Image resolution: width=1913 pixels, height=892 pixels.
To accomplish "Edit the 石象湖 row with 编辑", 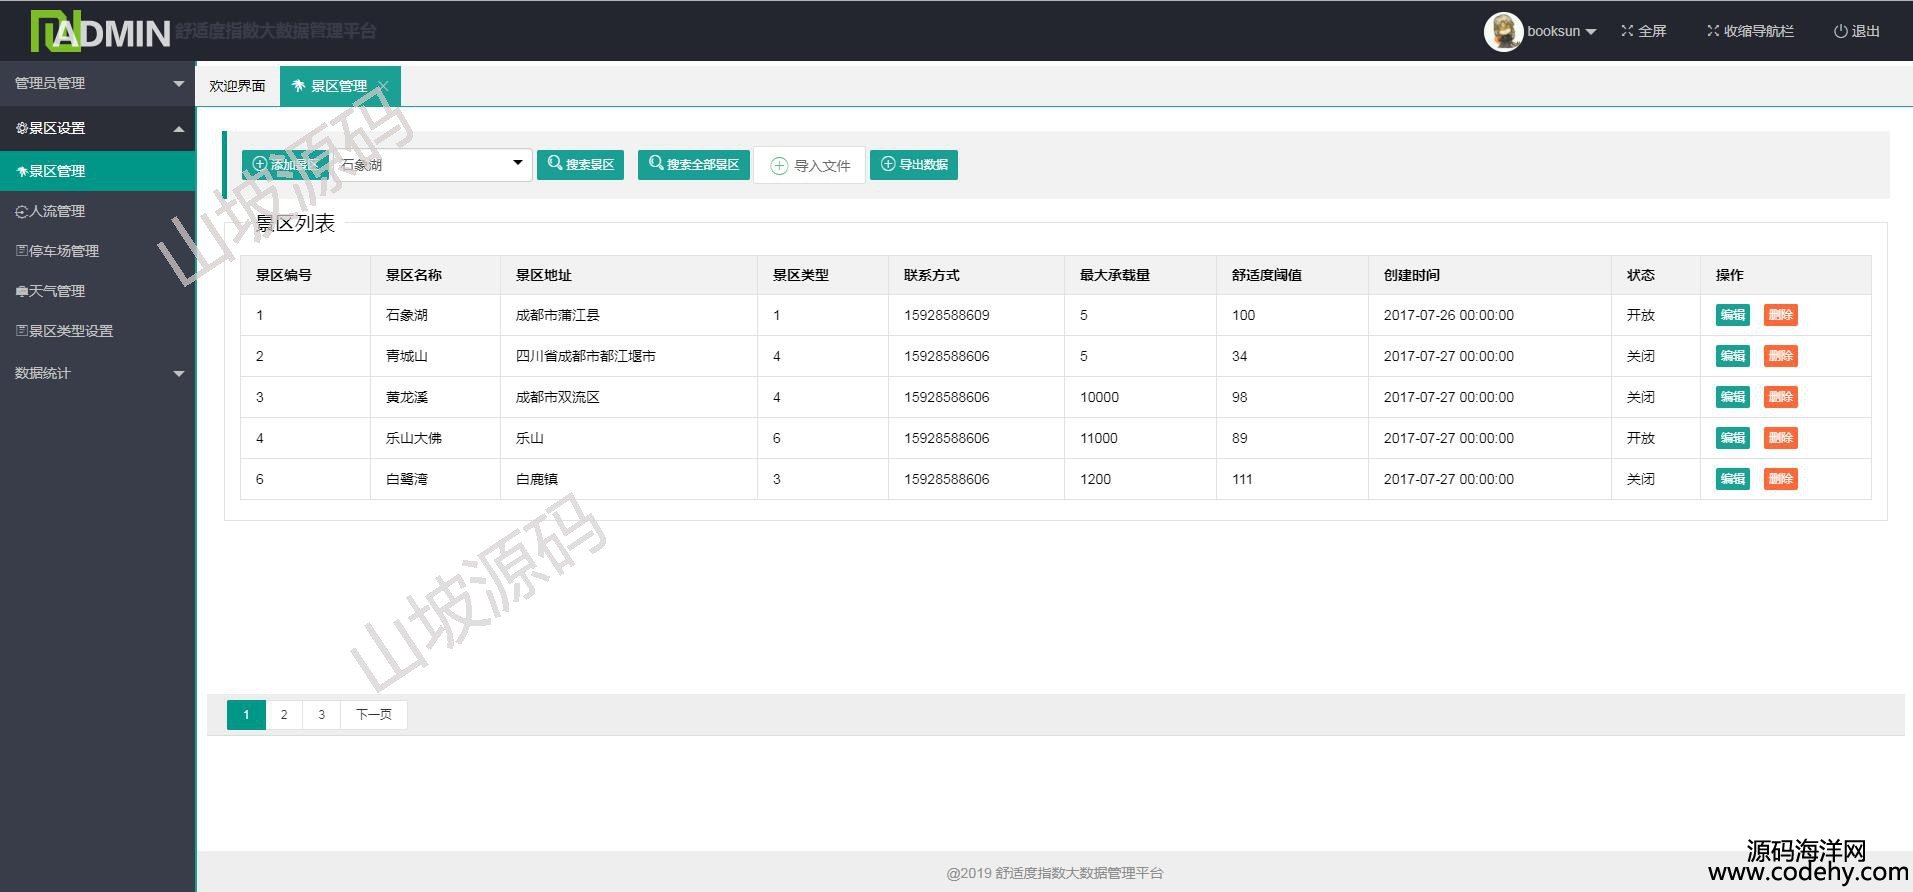I will (x=1732, y=315).
